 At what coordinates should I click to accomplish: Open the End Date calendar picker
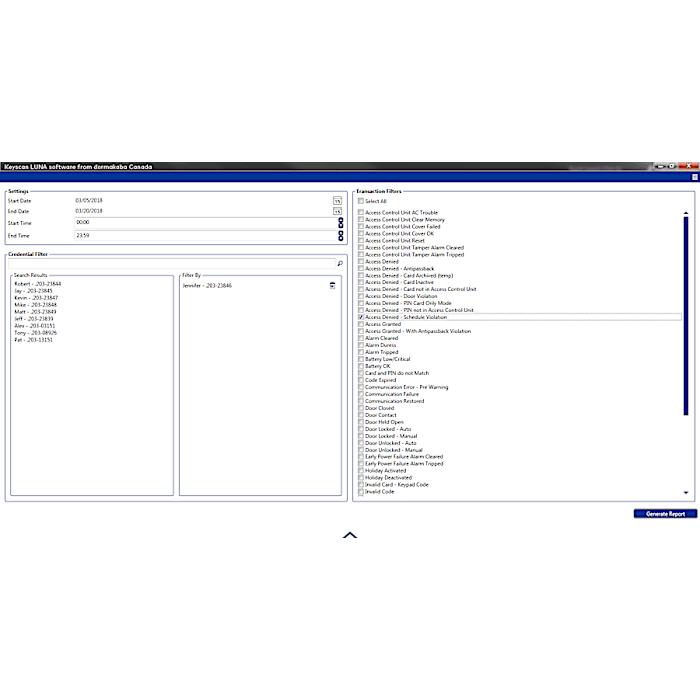coord(338,211)
